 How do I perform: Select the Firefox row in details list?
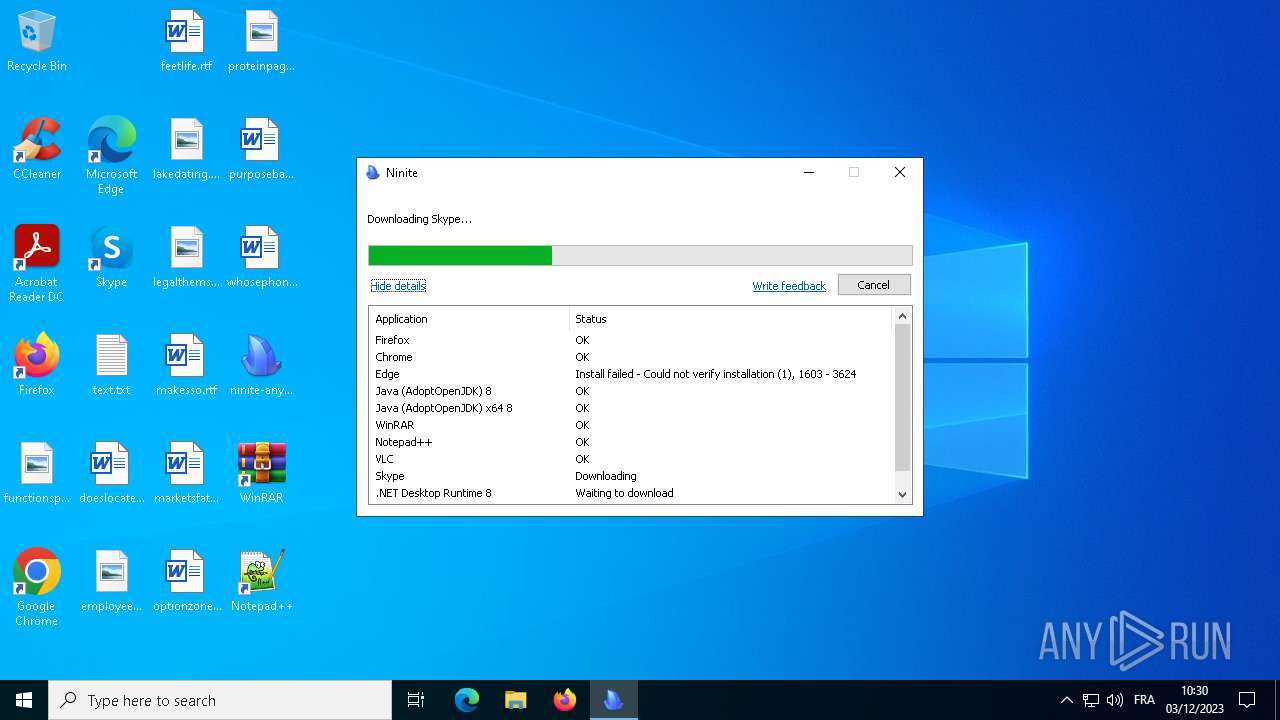click(631, 340)
